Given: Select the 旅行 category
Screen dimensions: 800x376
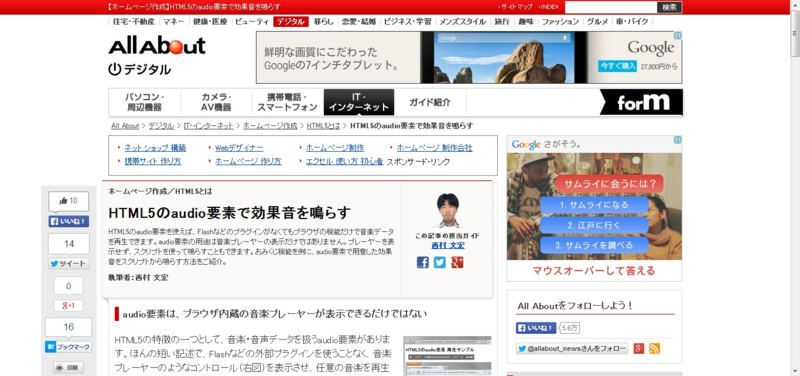Looking at the screenshot, I should tap(502, 21).
